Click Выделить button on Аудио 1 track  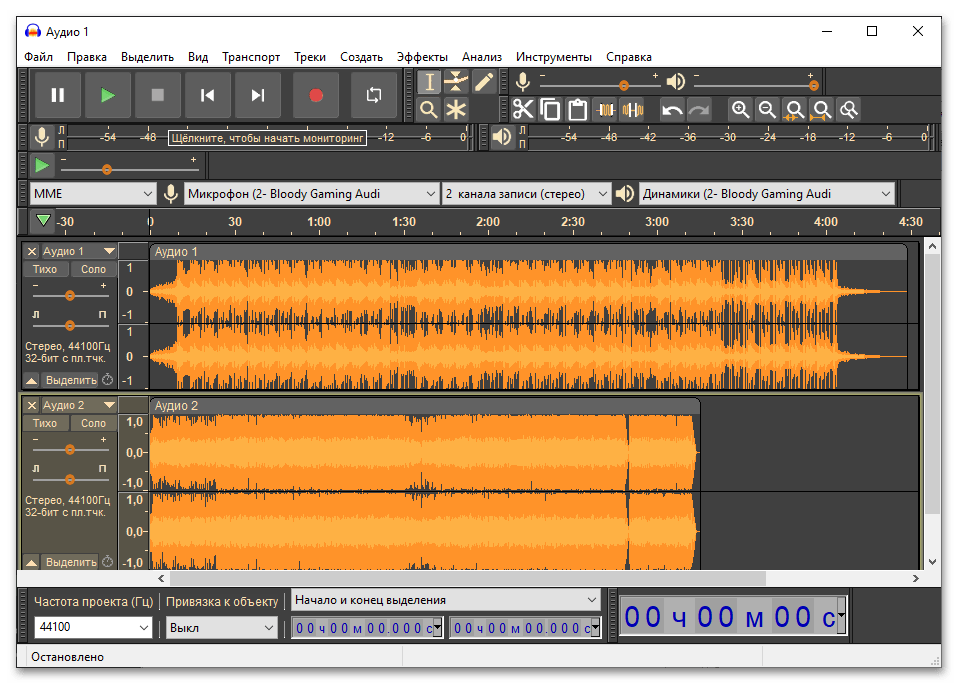click(x=71, y=380)
